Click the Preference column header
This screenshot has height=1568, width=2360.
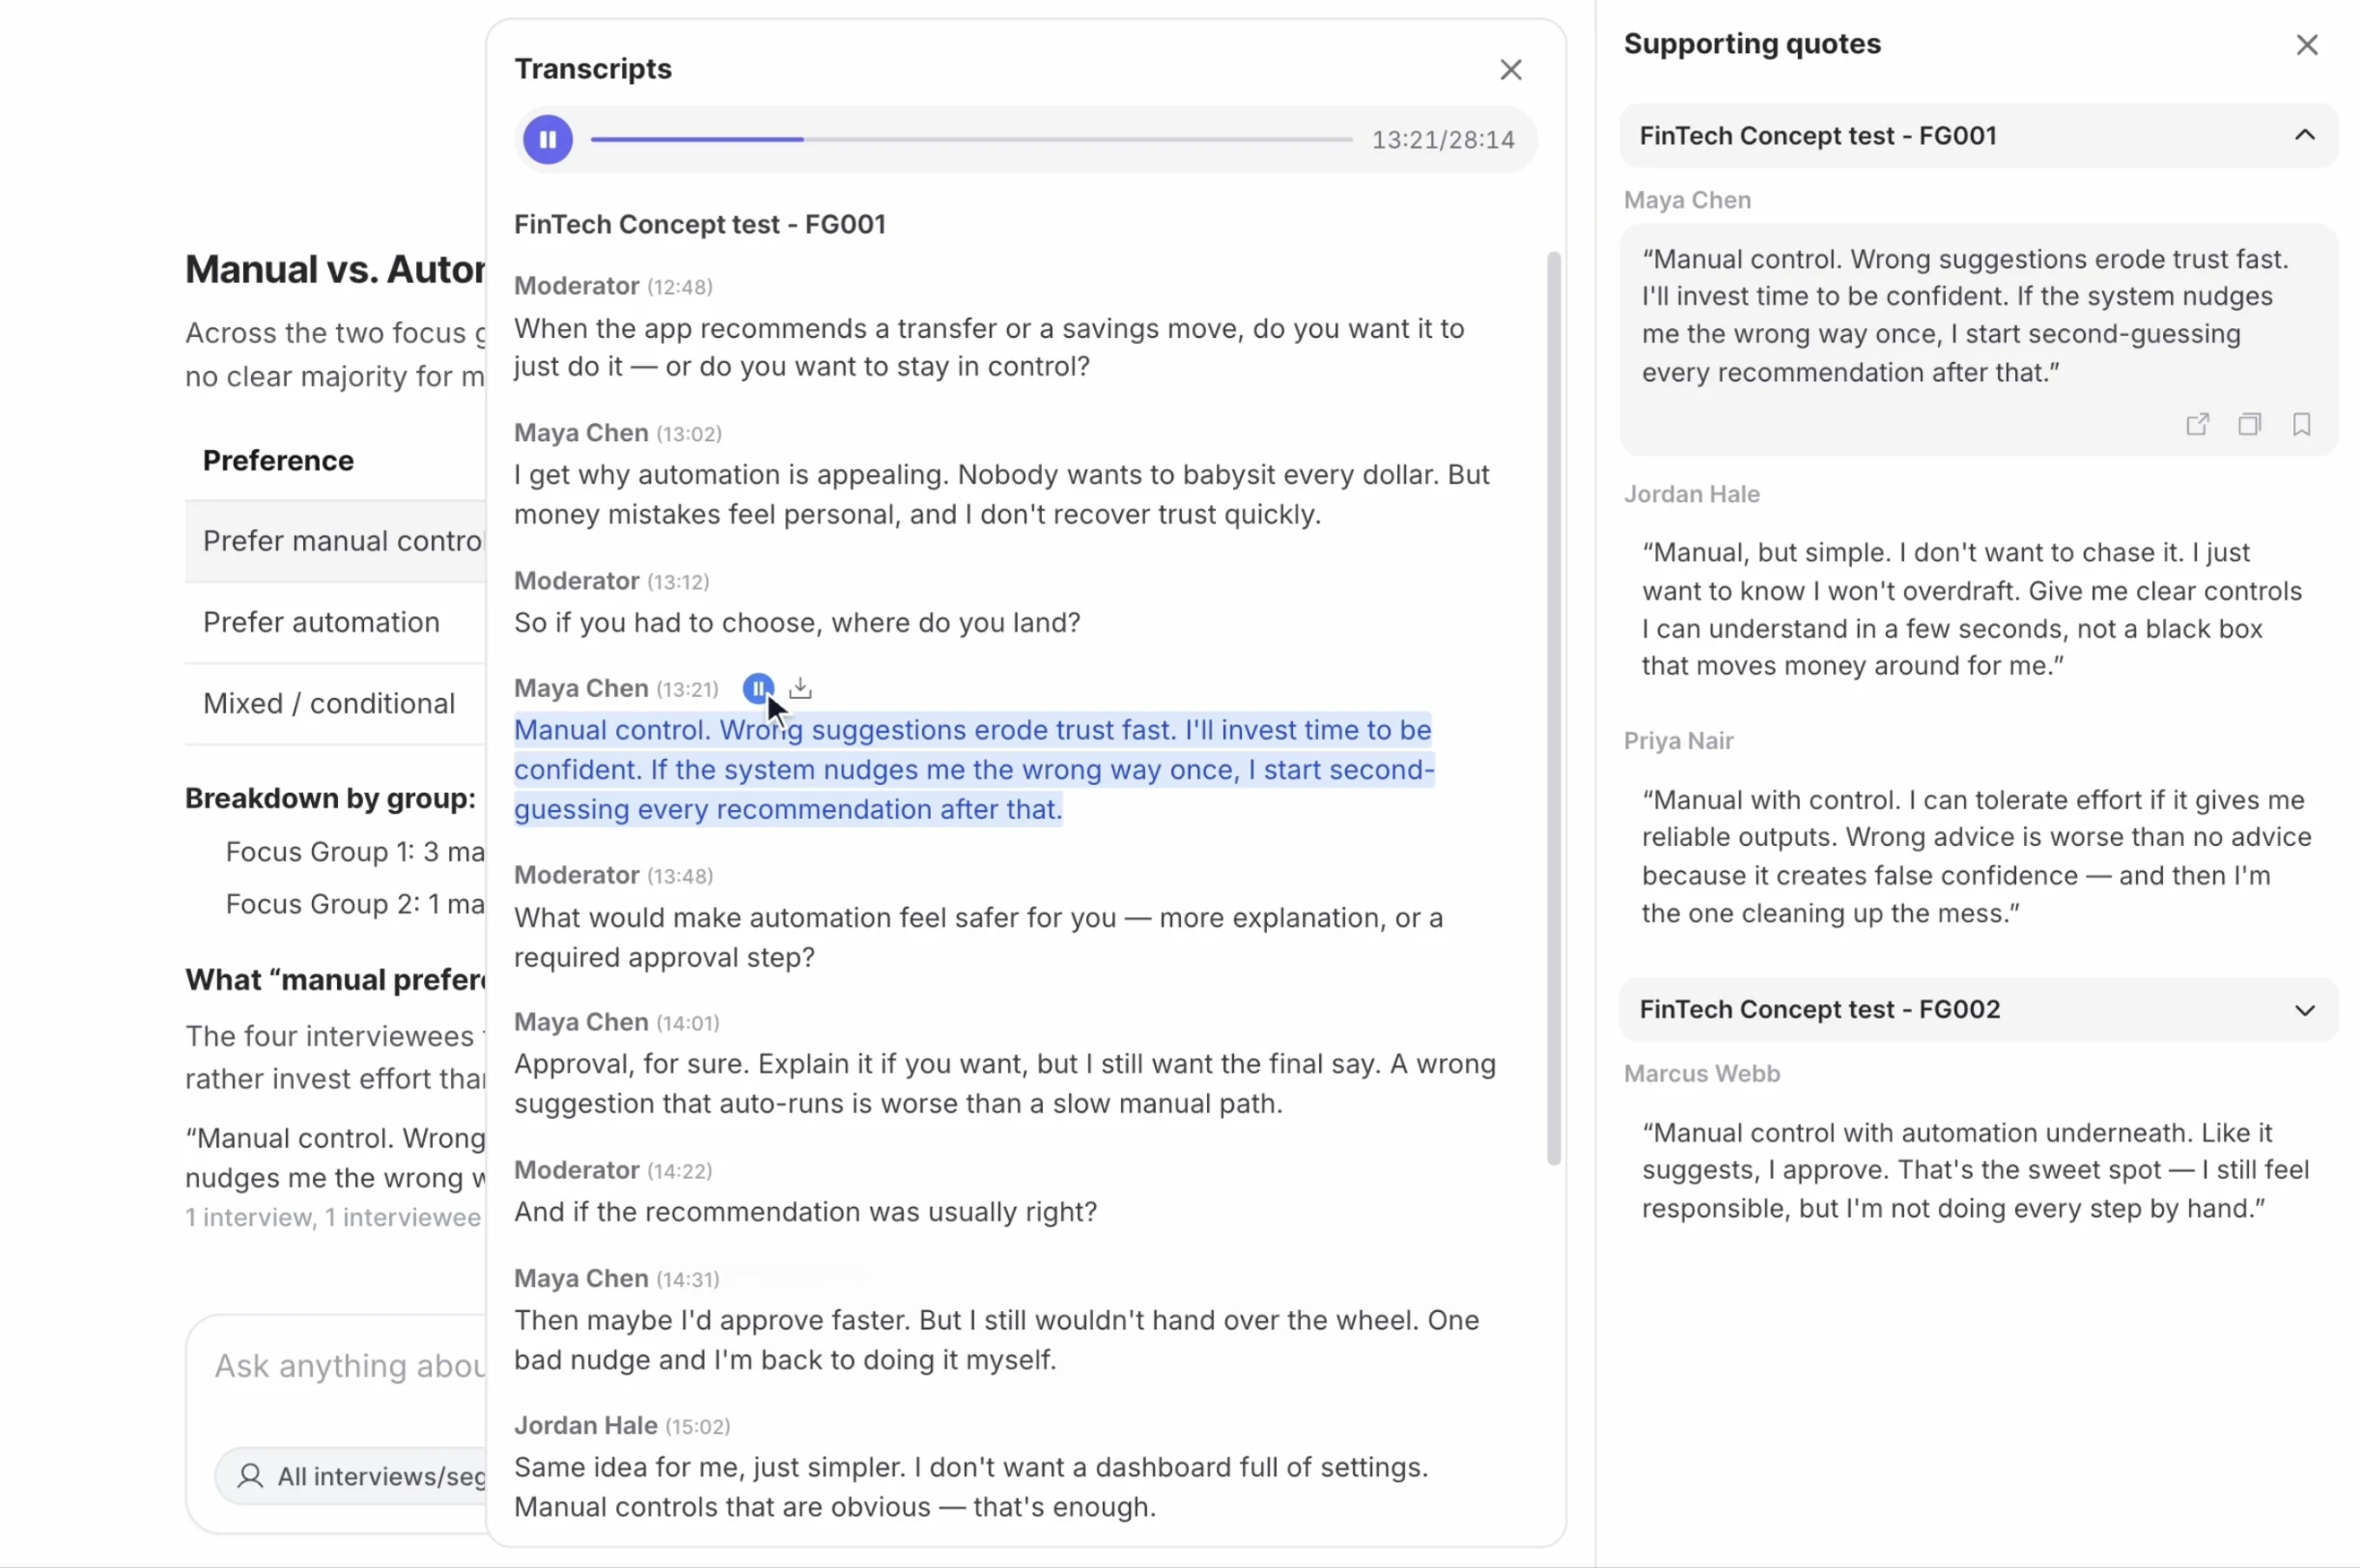tap(278, 460)
